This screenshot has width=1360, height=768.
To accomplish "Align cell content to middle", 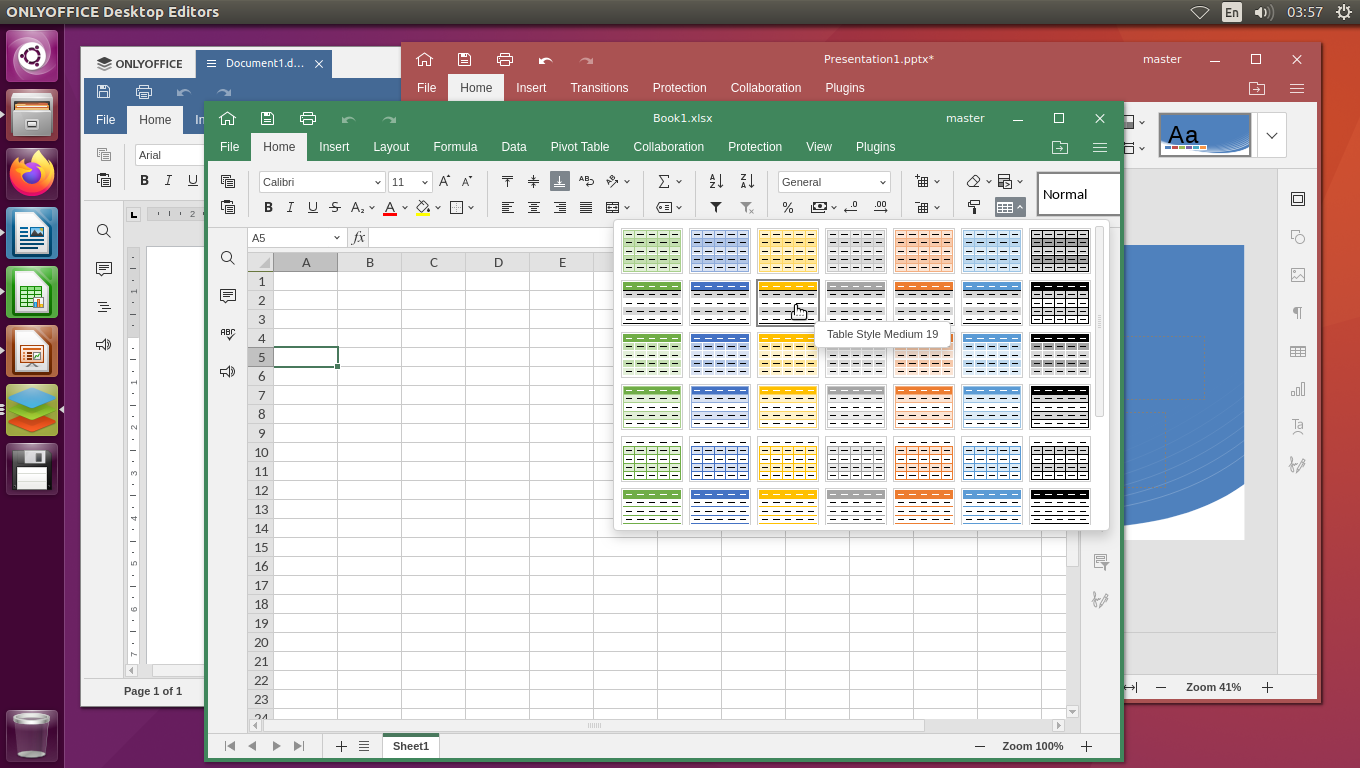I will 534,182.
